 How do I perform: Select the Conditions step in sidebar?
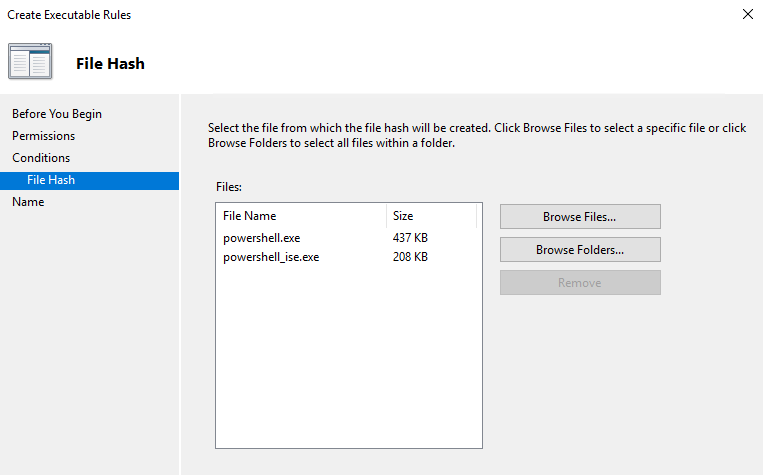[x=41, y=158]
